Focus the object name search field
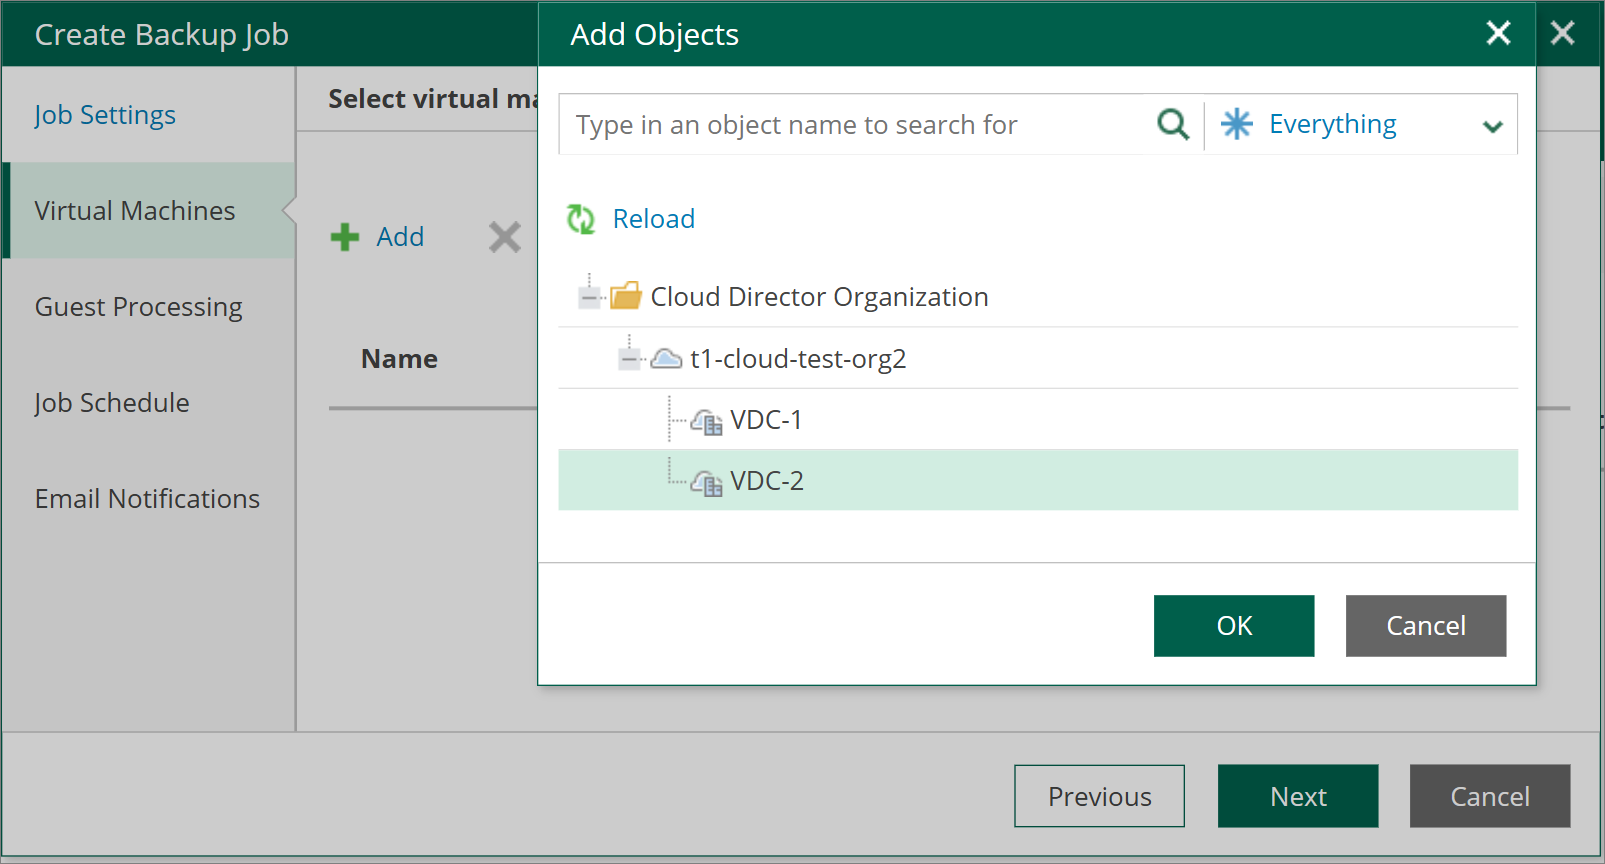Viewport: 1605px width, 864px height. [851, 124]
